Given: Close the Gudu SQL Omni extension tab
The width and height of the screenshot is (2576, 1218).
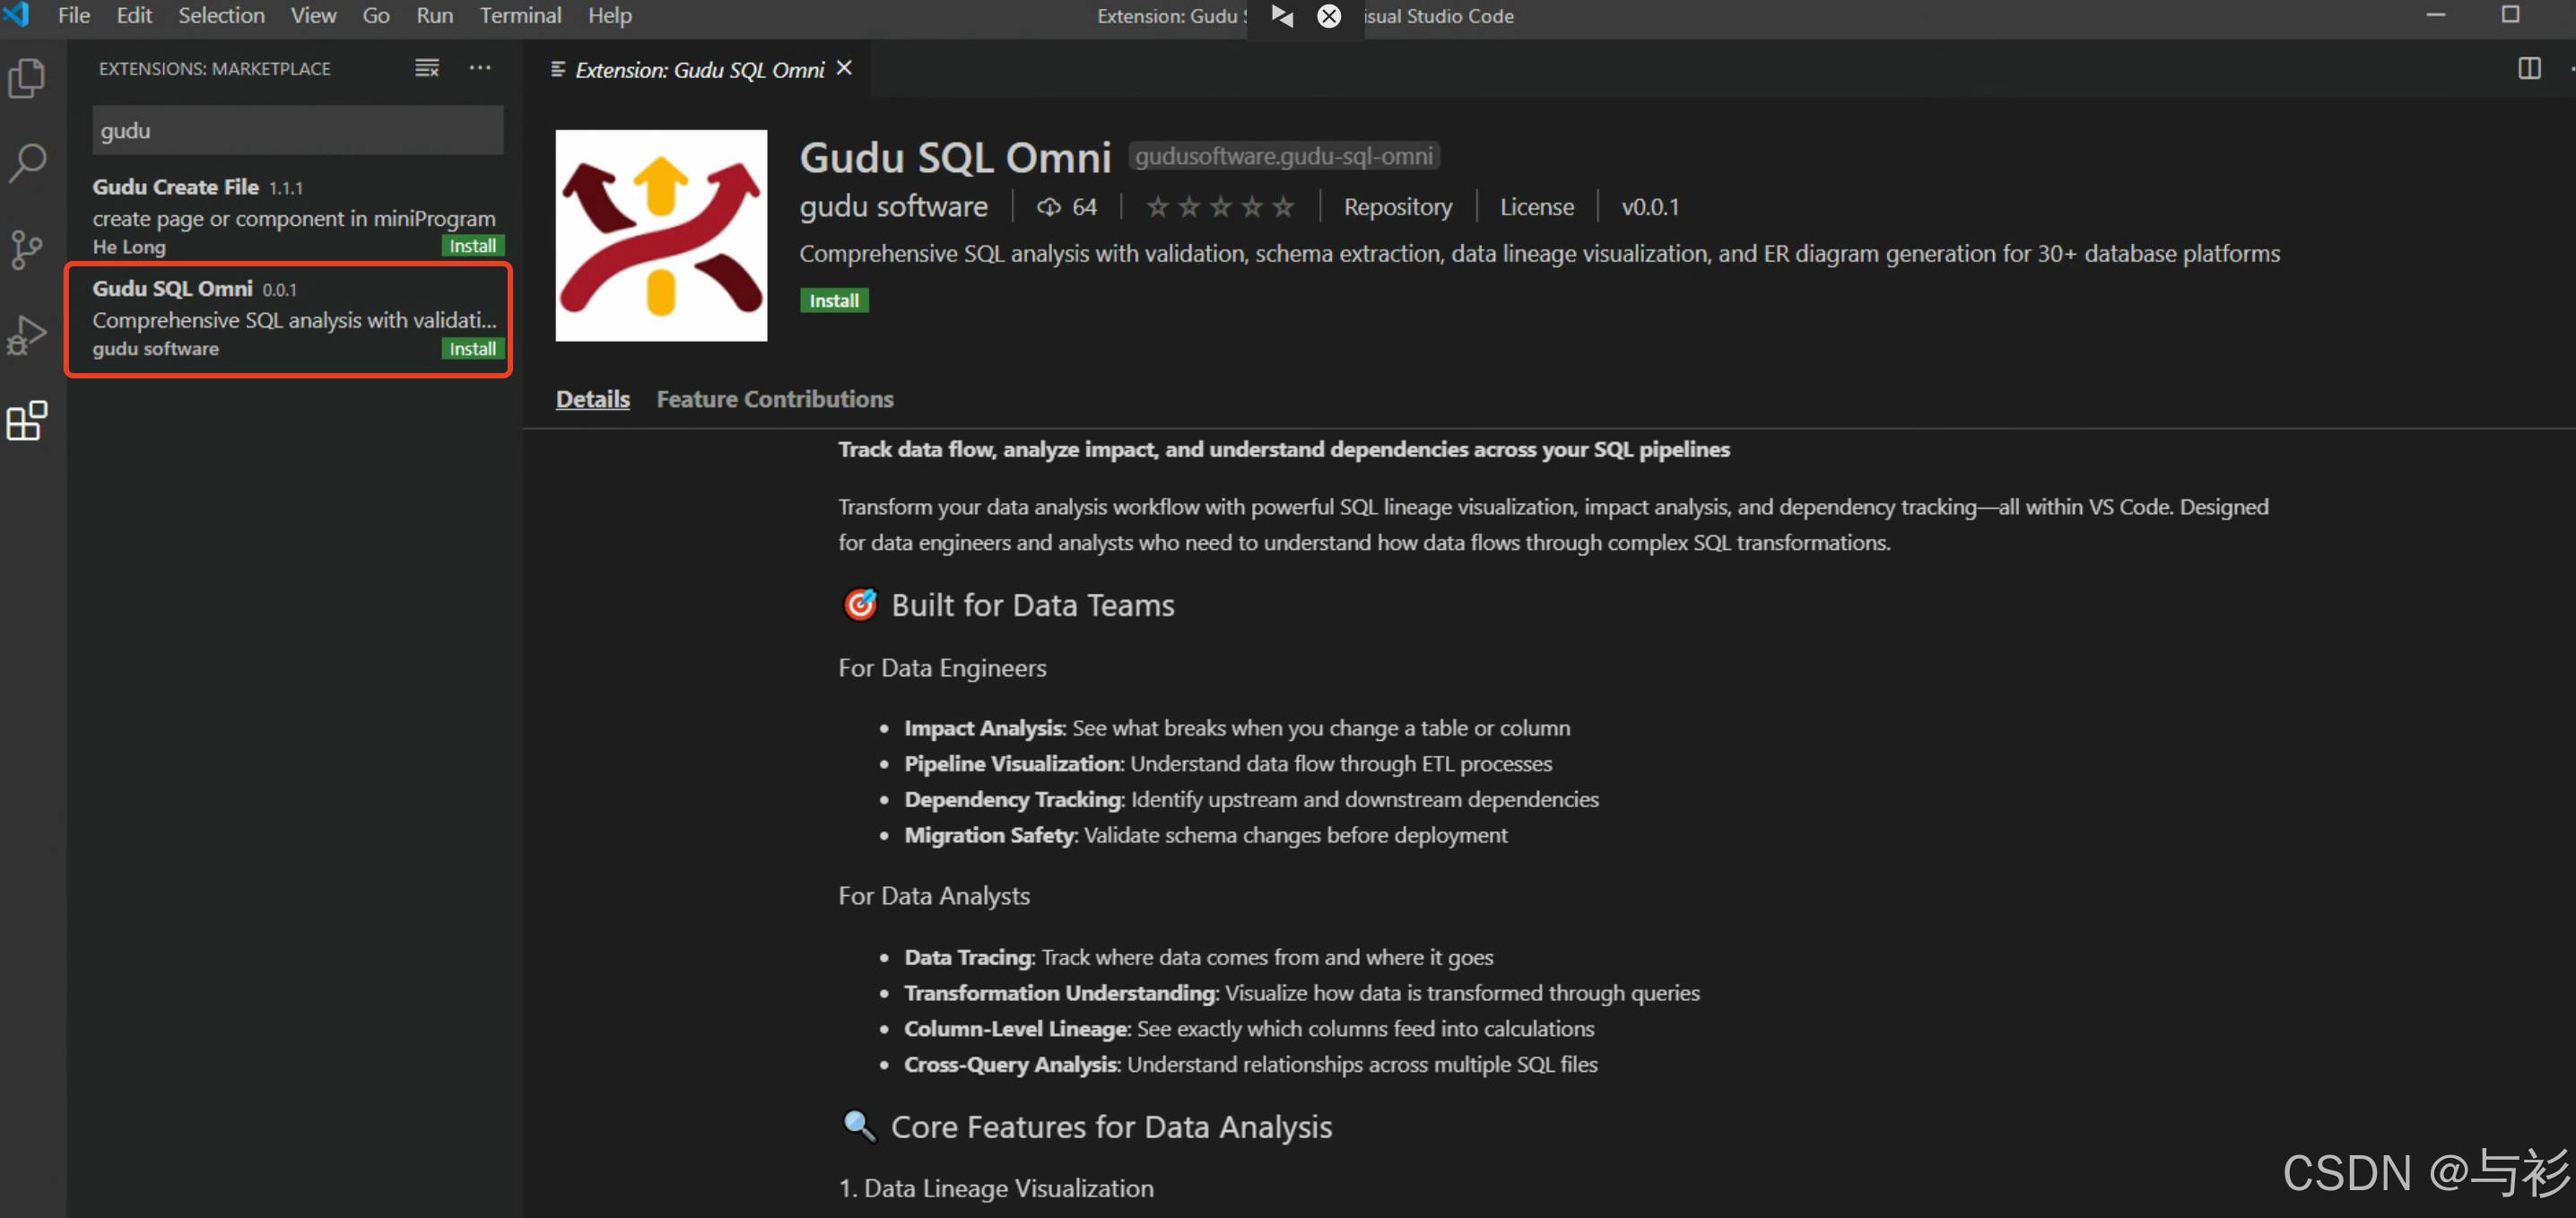Looking at the screenshot, I should point(845,68).
